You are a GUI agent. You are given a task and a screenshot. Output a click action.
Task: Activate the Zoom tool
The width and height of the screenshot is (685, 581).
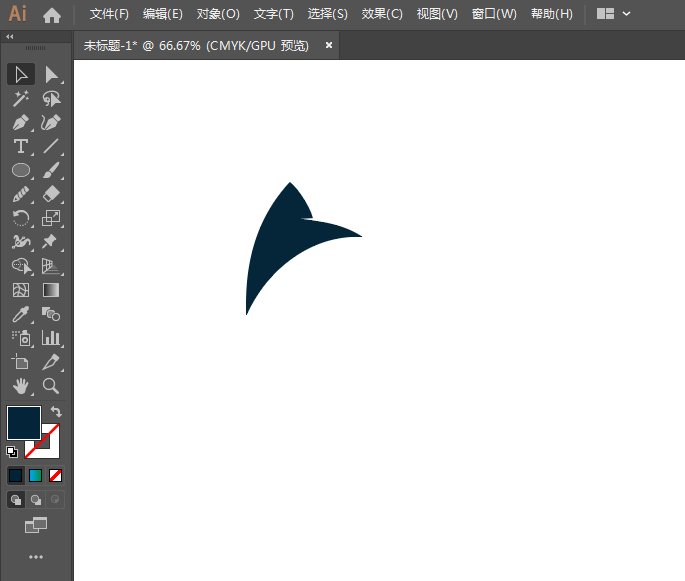[51, 386]
